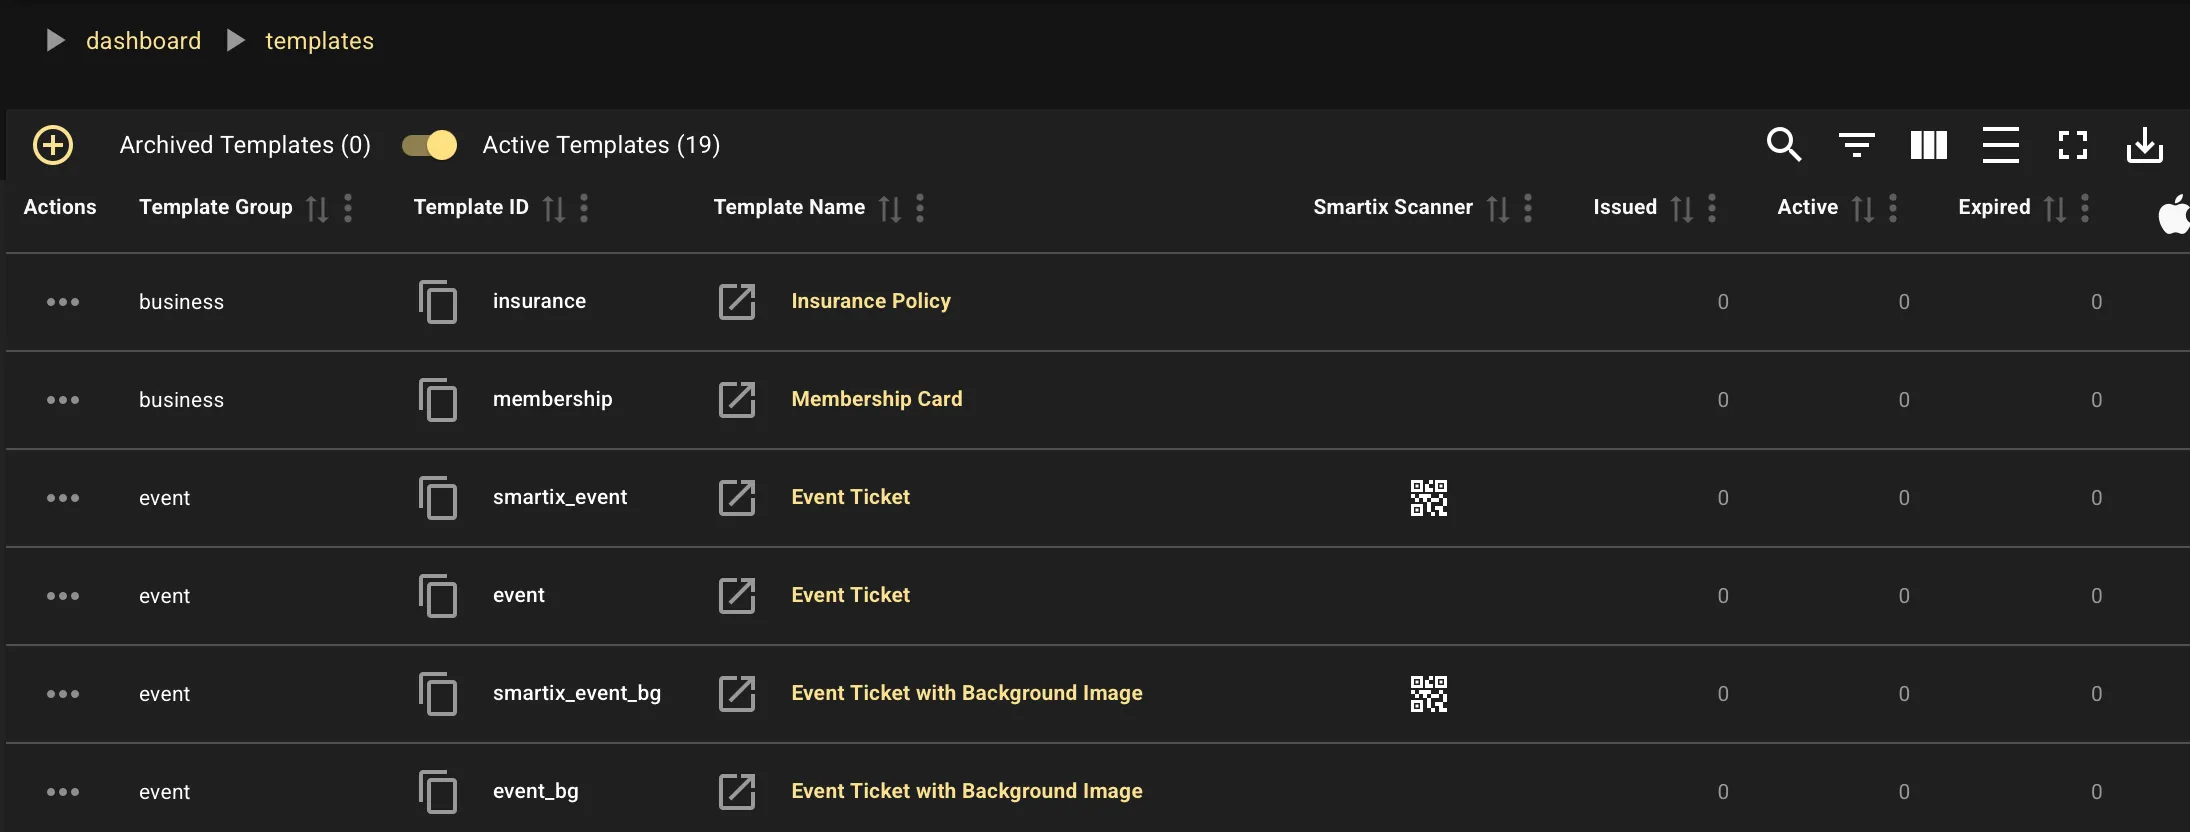Select the templates breadcrumb

pyautogui.click(x=319, y=41)
